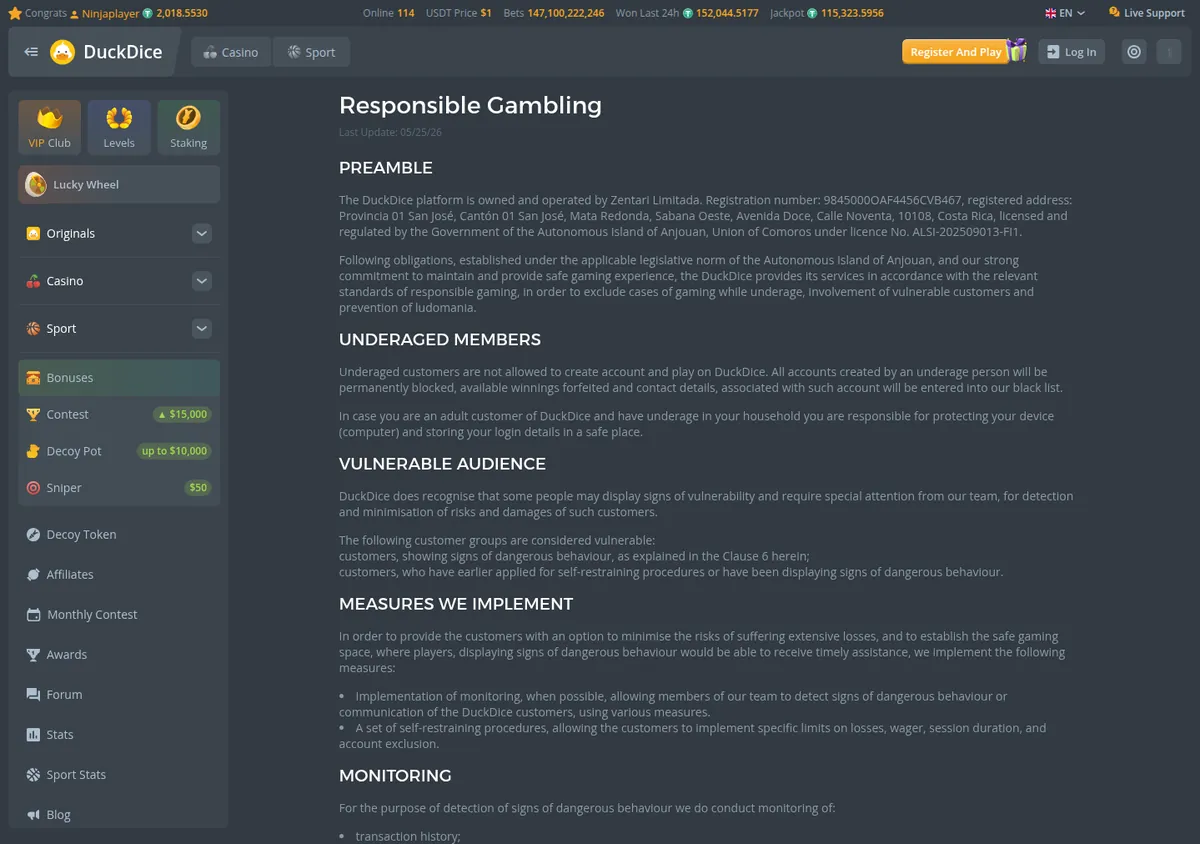Click the Decoy Pot duck icon
1200x844 pixels.
[x=33, y=451]
